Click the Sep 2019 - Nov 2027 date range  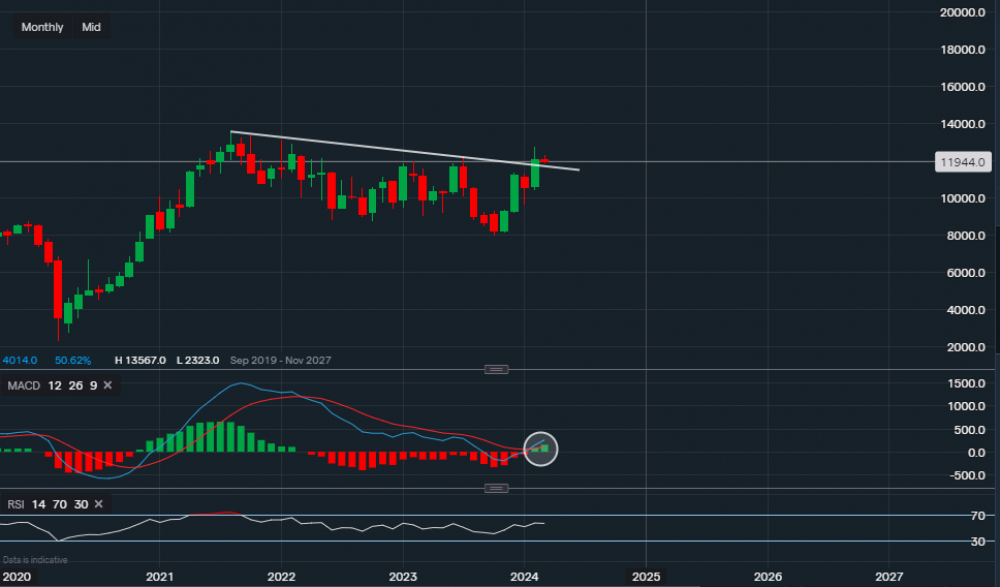click(x=280, y=360)
